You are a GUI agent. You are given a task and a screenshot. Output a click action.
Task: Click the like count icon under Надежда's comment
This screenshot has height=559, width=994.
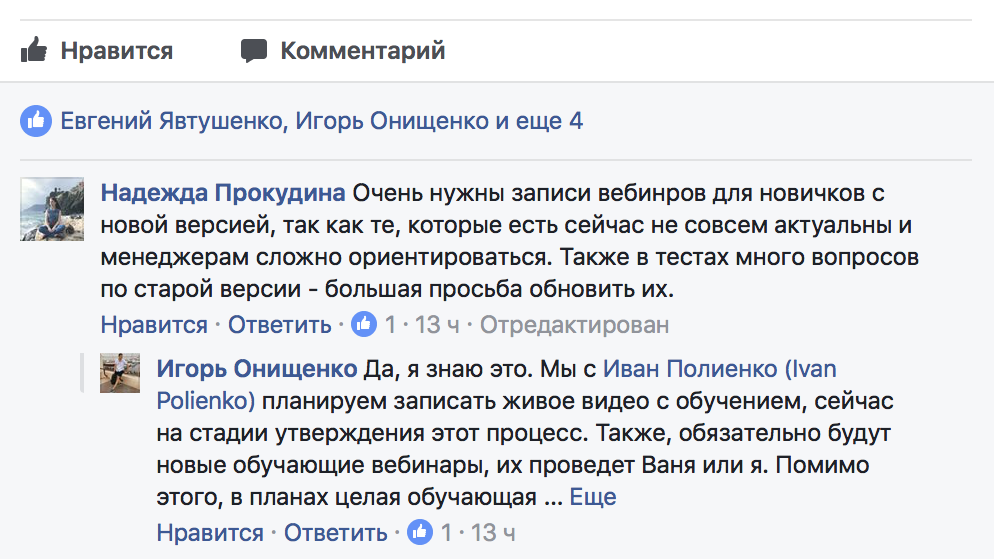pyautogui.click(x=364, y=324)
